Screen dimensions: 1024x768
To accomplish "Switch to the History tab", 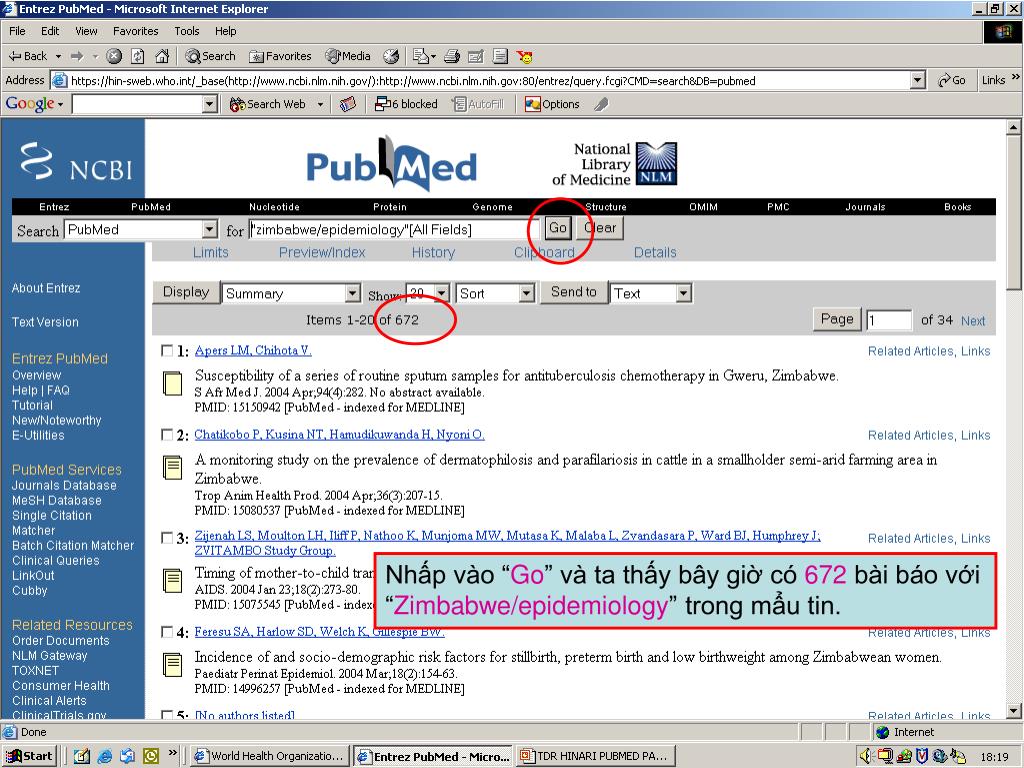I will point(433,253).
